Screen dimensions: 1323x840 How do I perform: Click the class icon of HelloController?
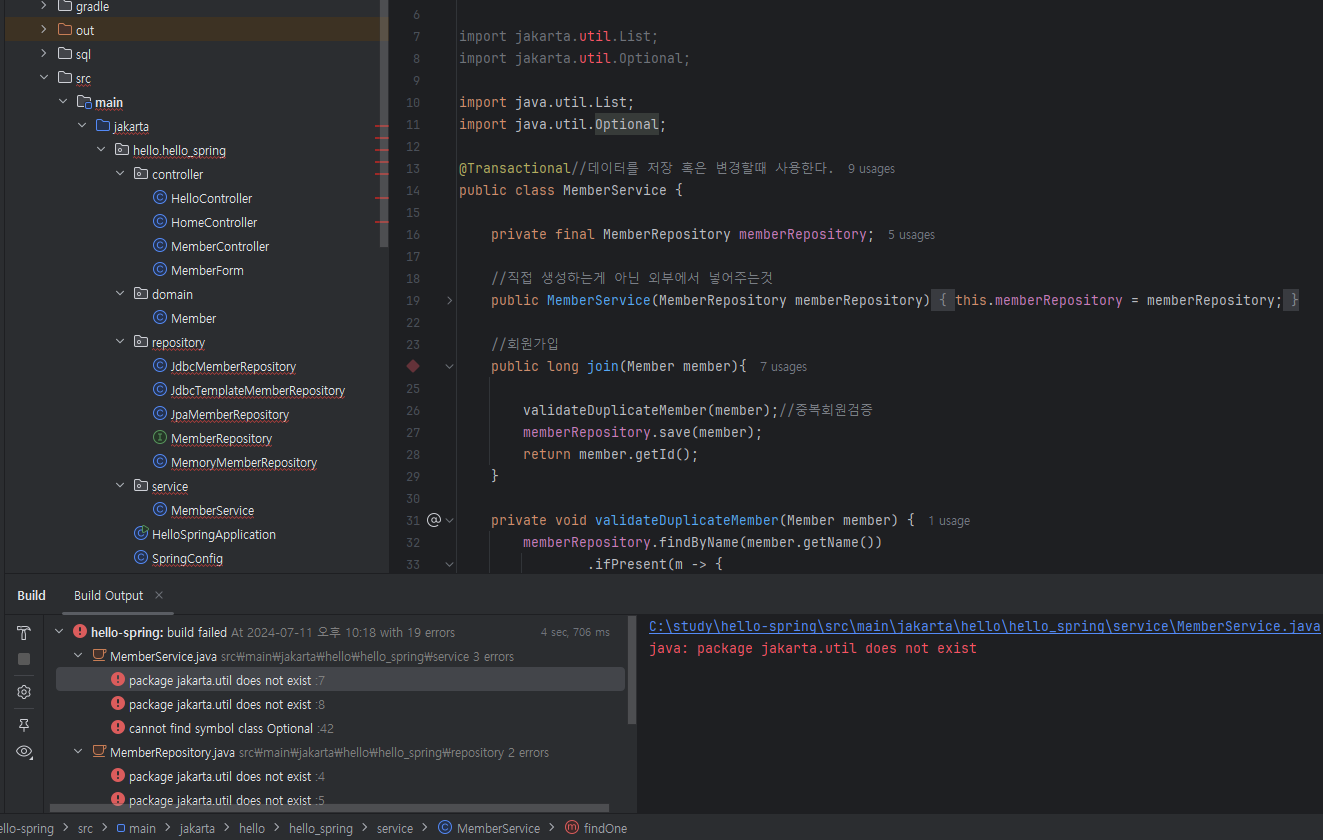point(160,198)
